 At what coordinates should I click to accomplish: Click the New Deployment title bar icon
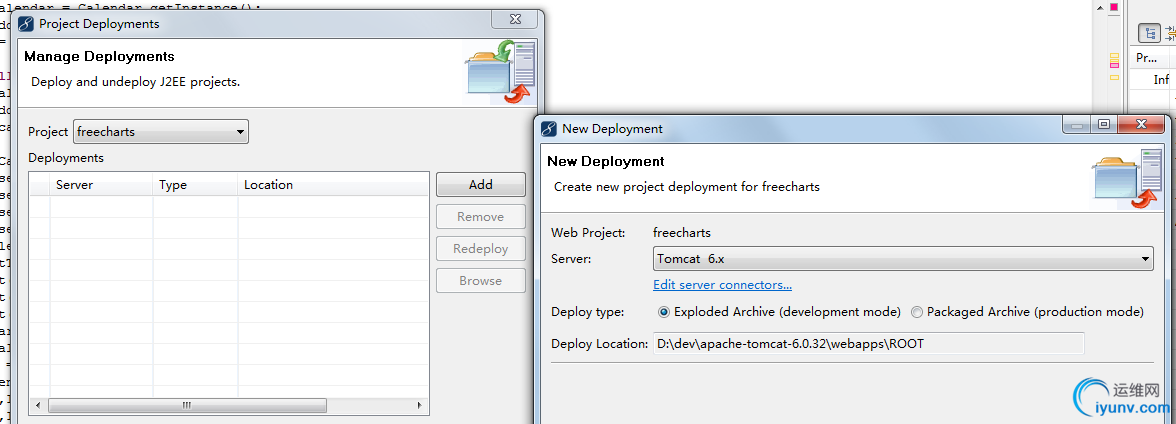[549, 128]
